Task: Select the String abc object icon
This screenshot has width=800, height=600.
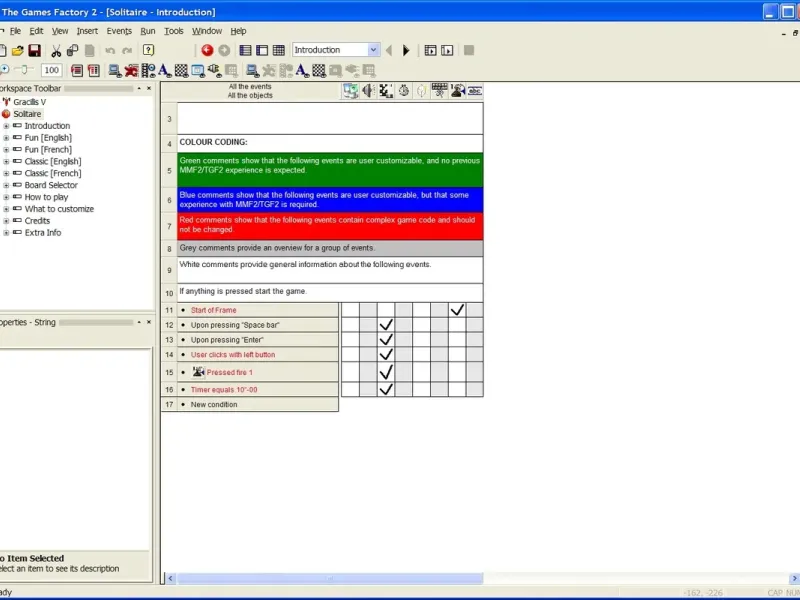Action: tap(475, 91)
